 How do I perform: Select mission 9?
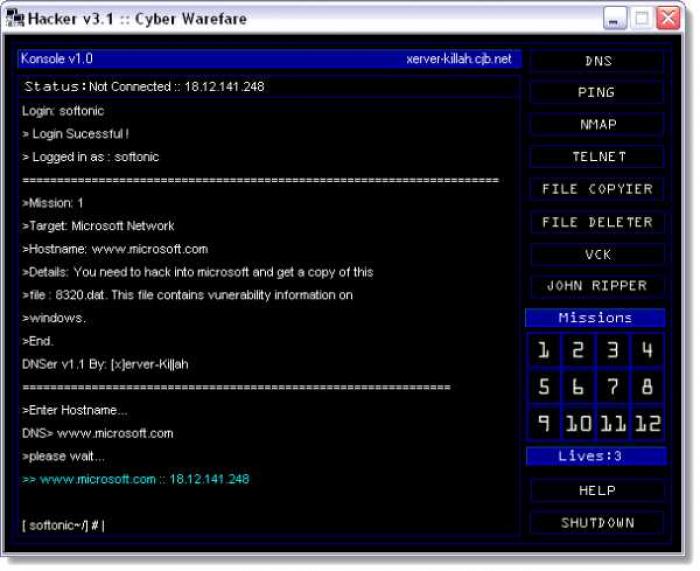click(544, 423)
